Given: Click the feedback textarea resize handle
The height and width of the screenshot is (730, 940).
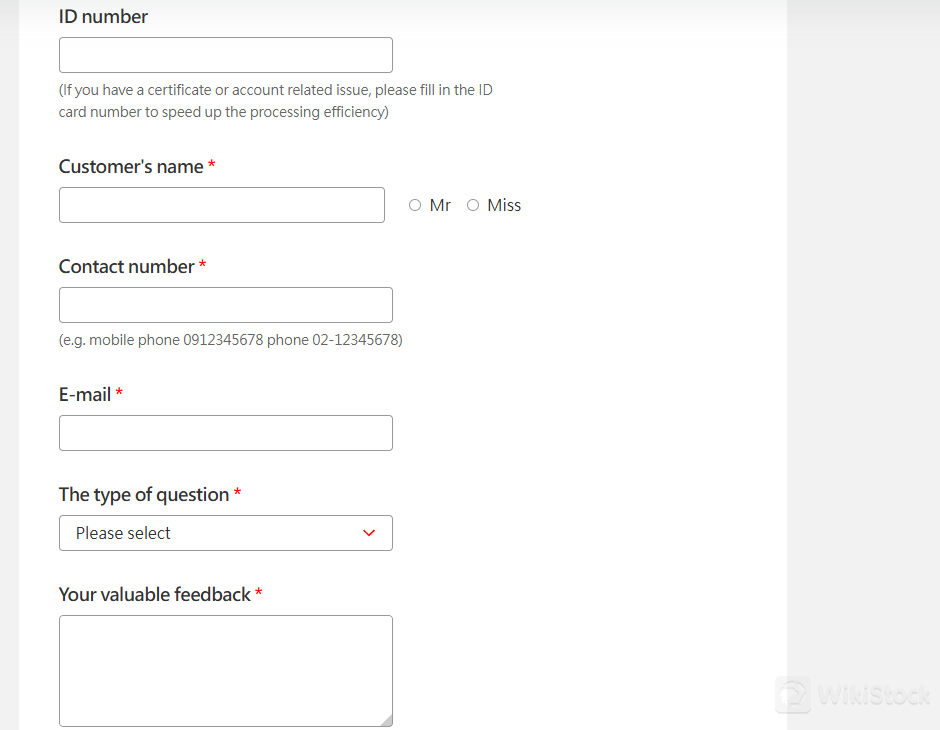Looking at the screenshot, I should coord(386,720).
